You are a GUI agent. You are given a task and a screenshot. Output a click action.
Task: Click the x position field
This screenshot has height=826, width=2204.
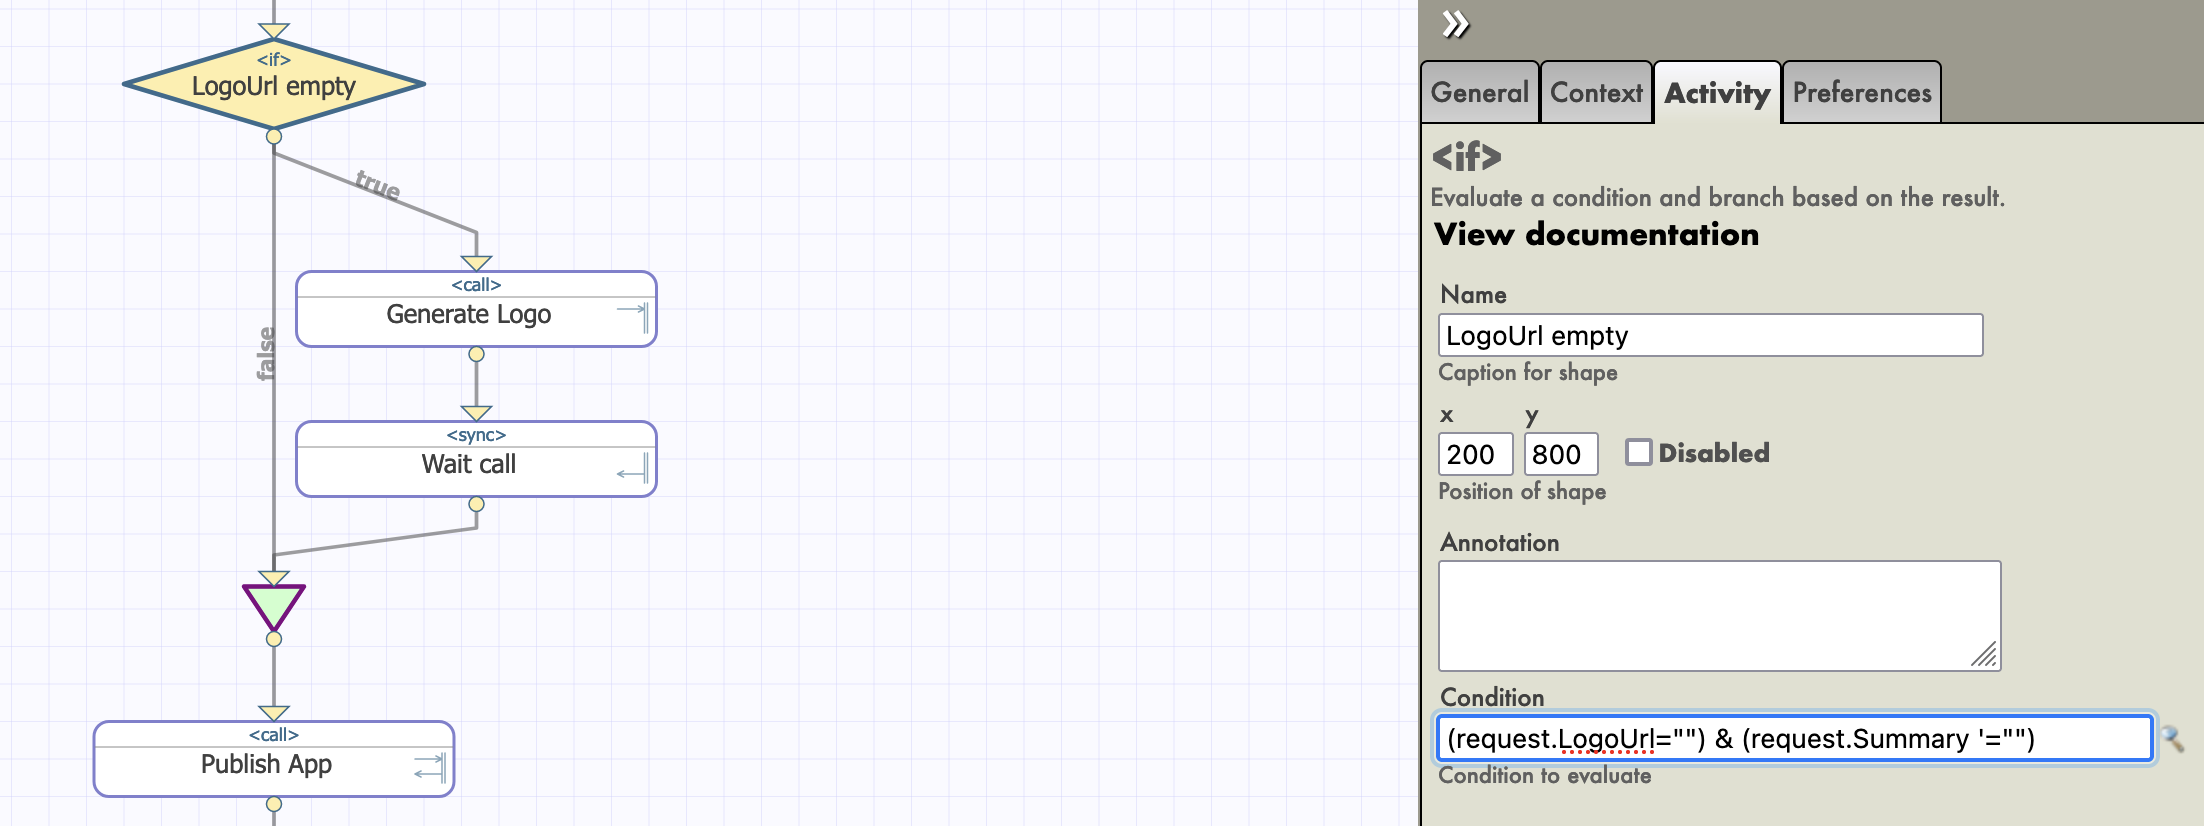(1474, 455)
